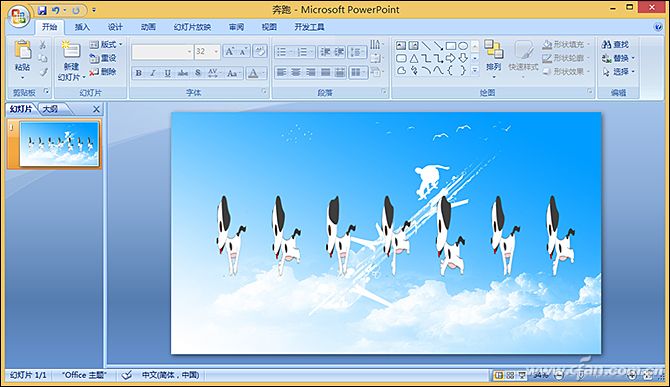
Task: Click the Decrease Indent icon
Action: [x=325, y=52]
